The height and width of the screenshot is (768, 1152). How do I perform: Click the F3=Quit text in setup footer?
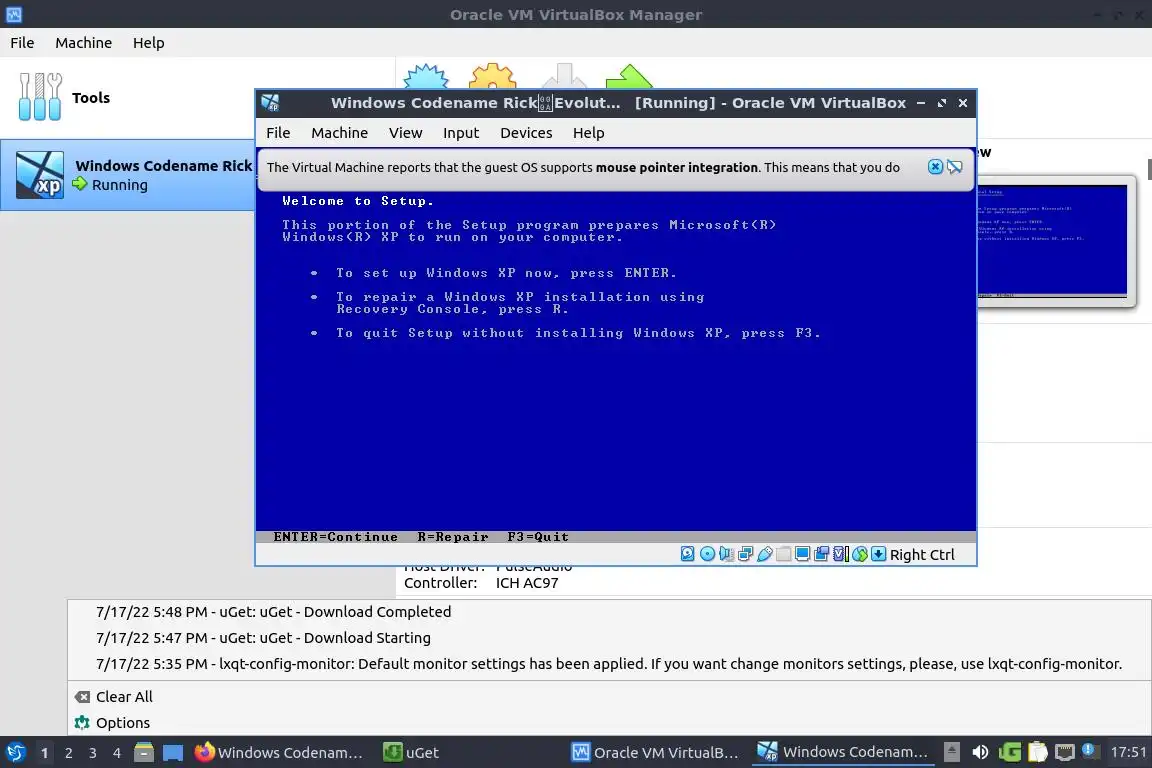tap(538, 536)
